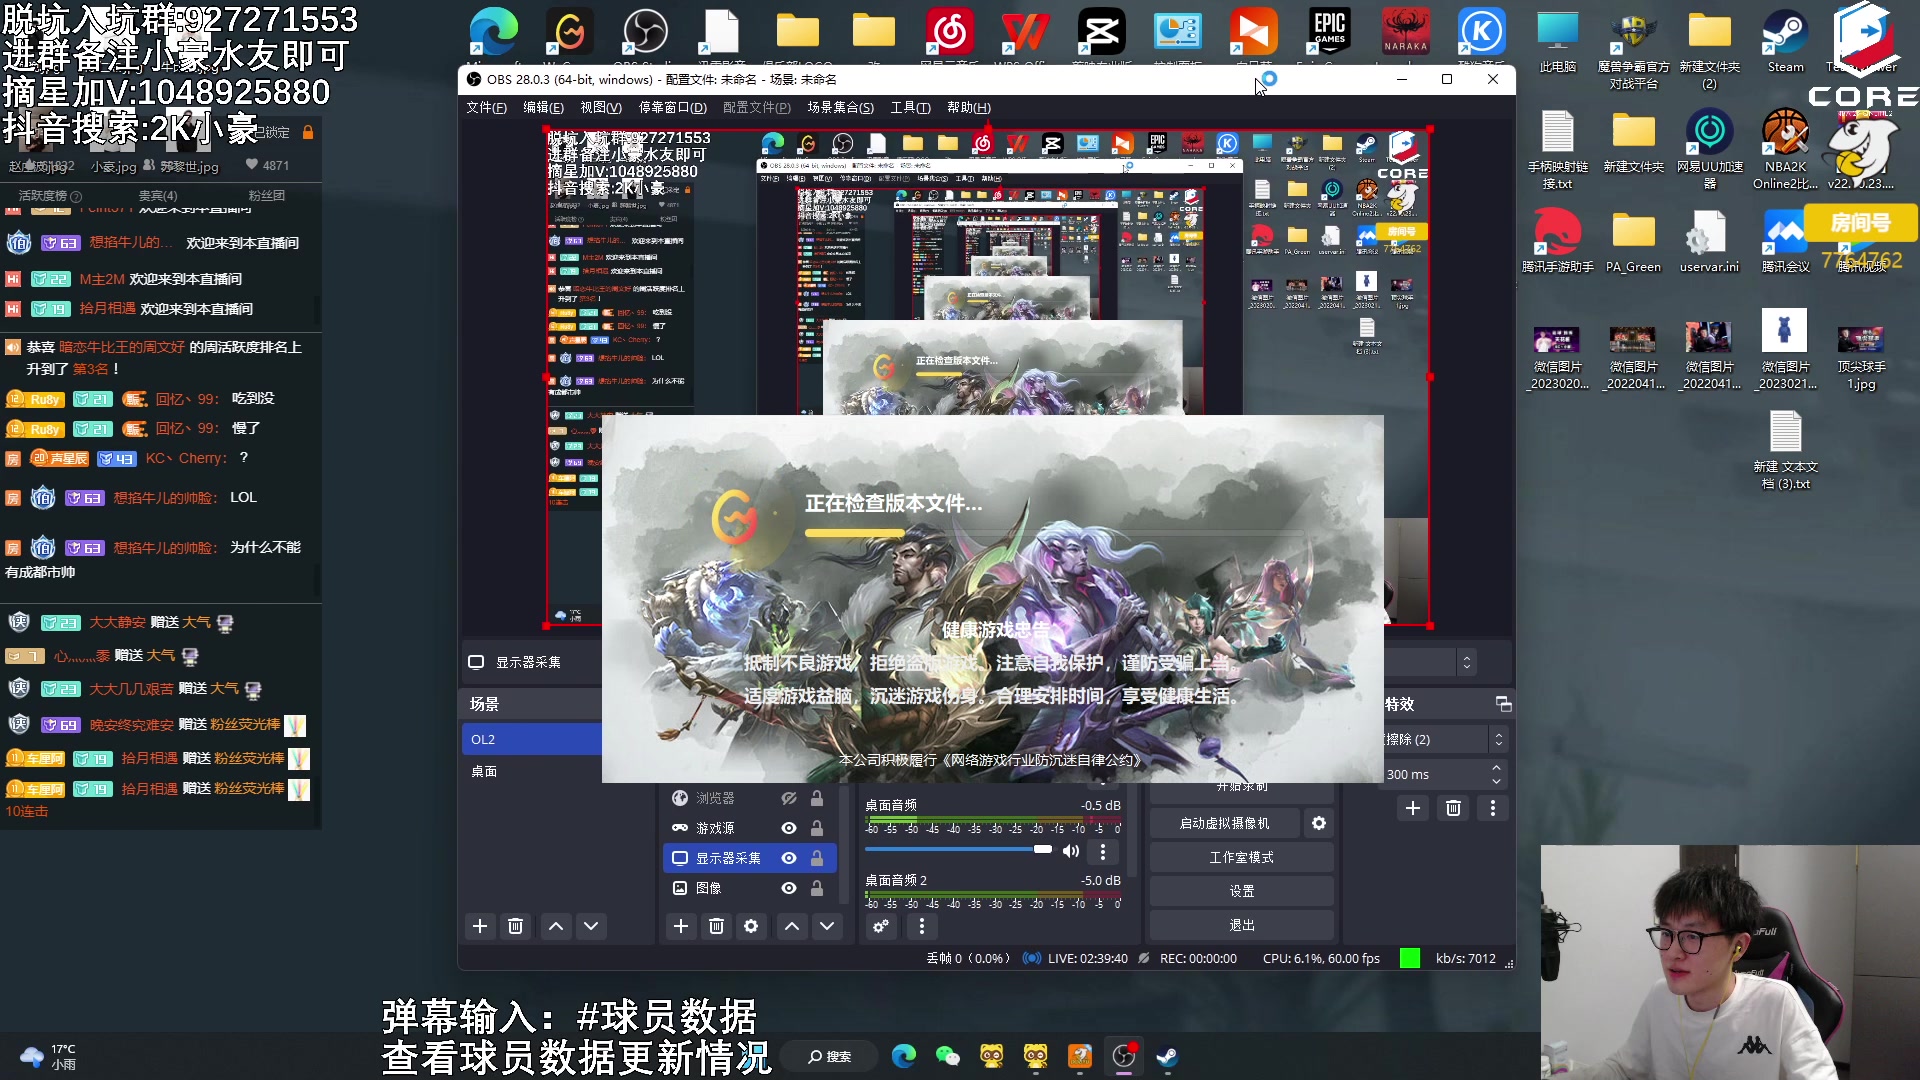The width and height of the screenshot is (1920, 1080).
Task: Move selected source down in Sources panel
Action: (827, 926)
